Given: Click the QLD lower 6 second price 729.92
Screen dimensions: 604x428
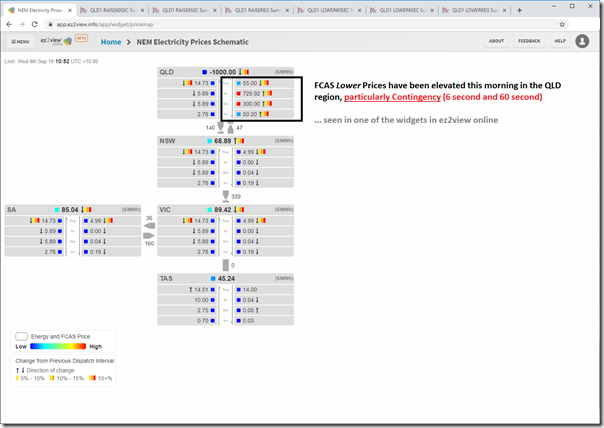Looking at the screenshot, I should (251, 93).
